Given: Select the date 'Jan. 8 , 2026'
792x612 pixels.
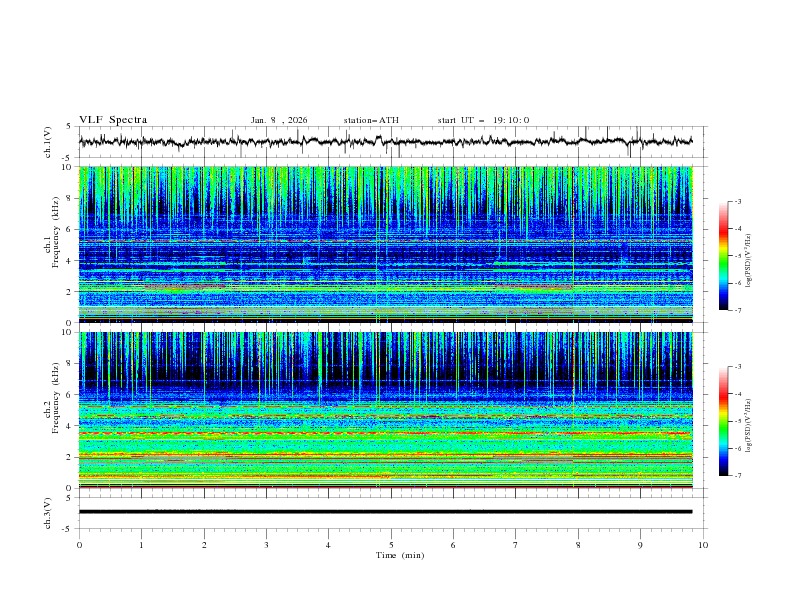Looking at the screenshot, I should point(279,120).
